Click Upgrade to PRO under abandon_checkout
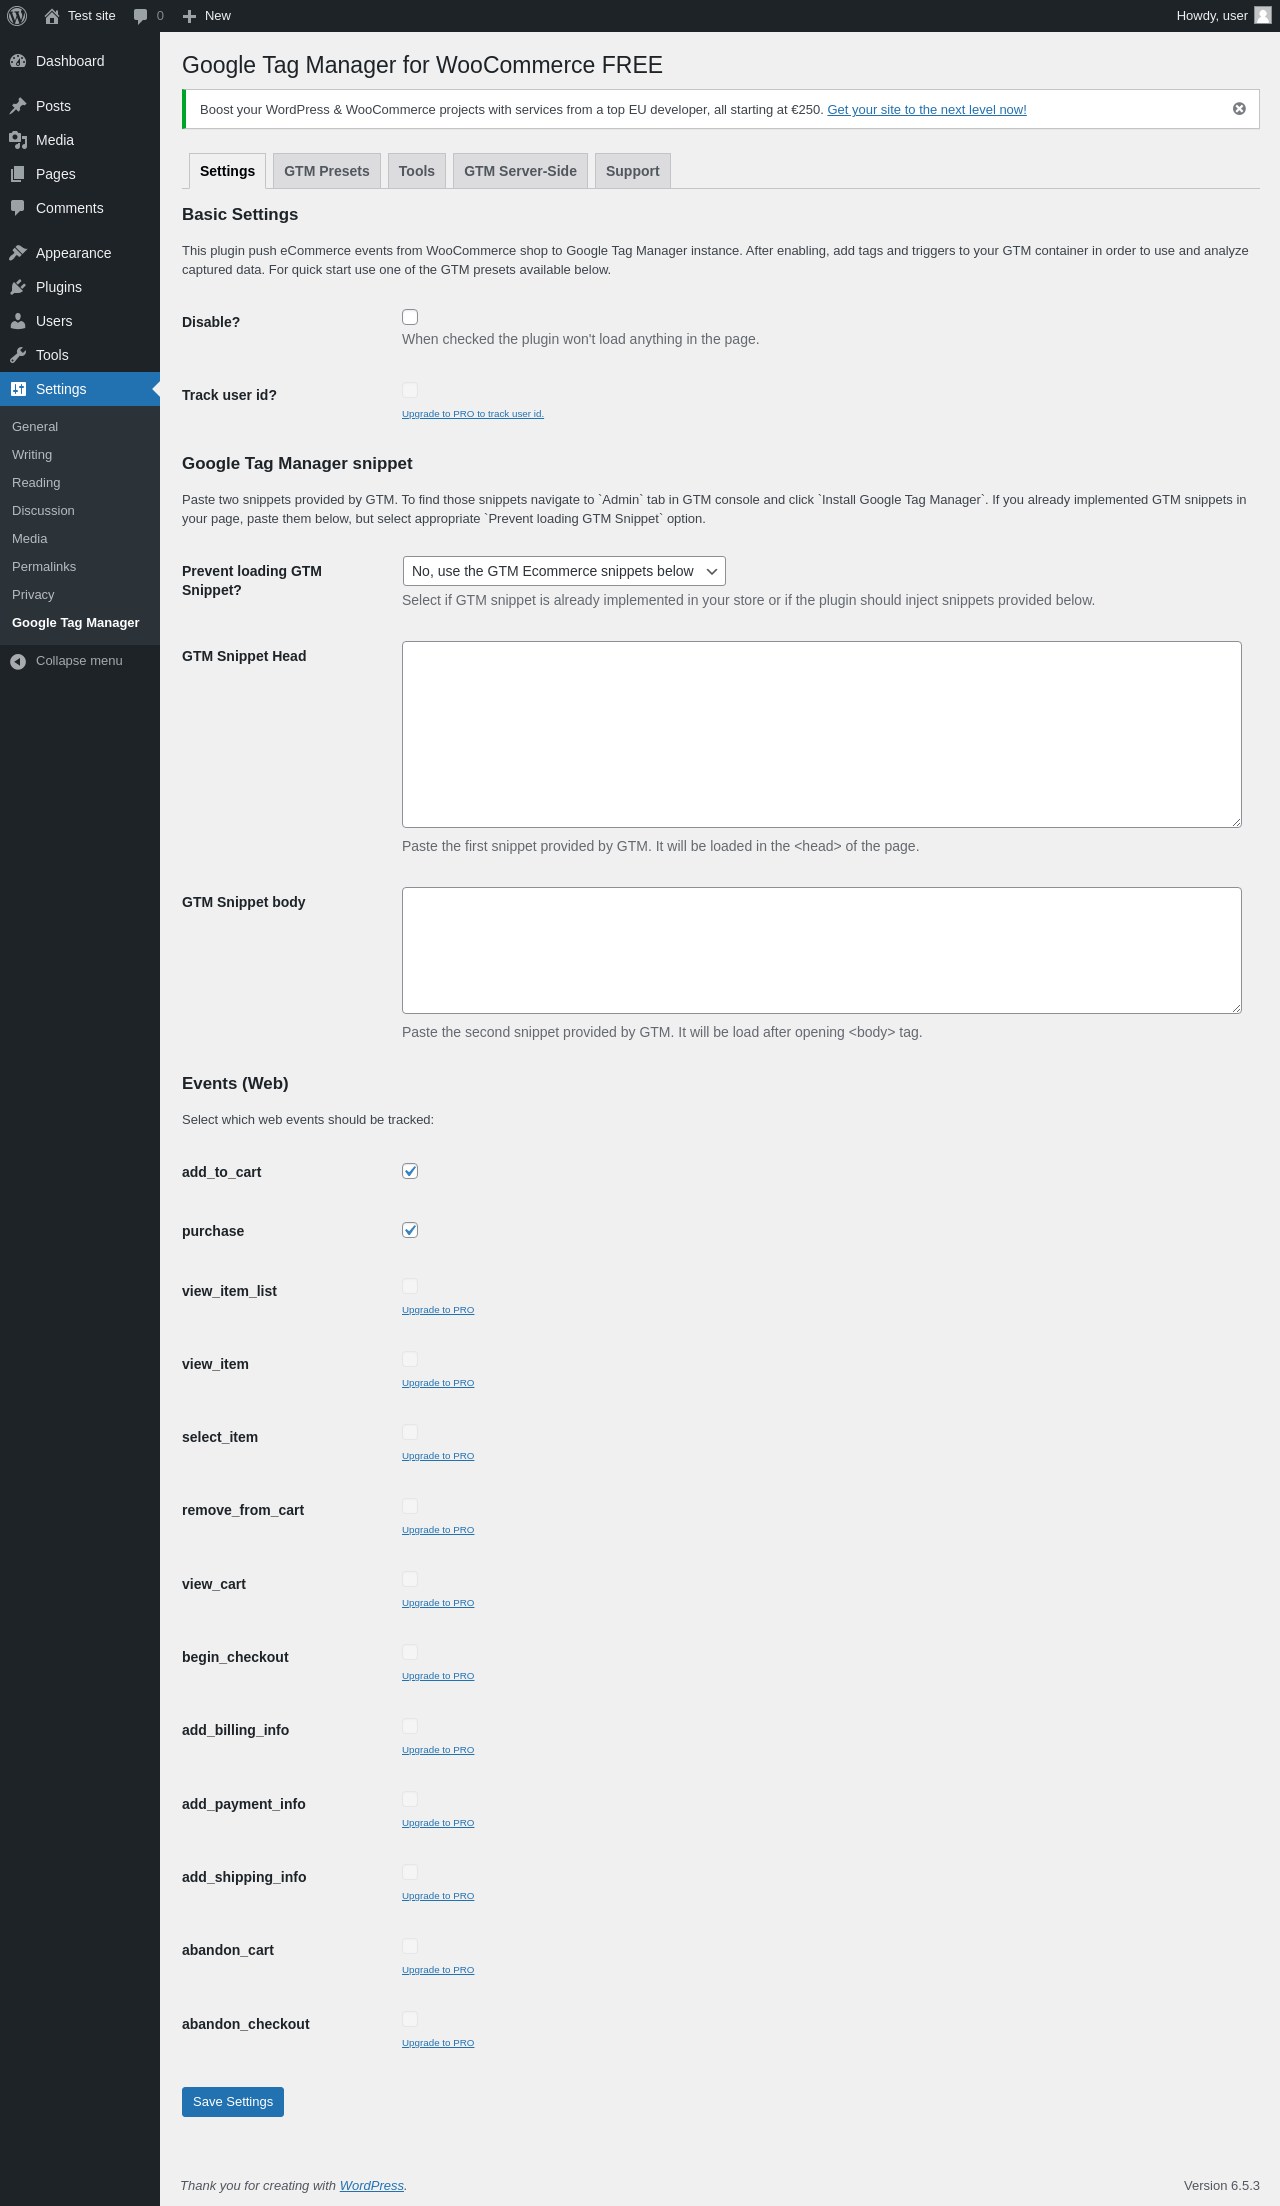Viewport: 1280px width, 2206px height. point(438,2043)
